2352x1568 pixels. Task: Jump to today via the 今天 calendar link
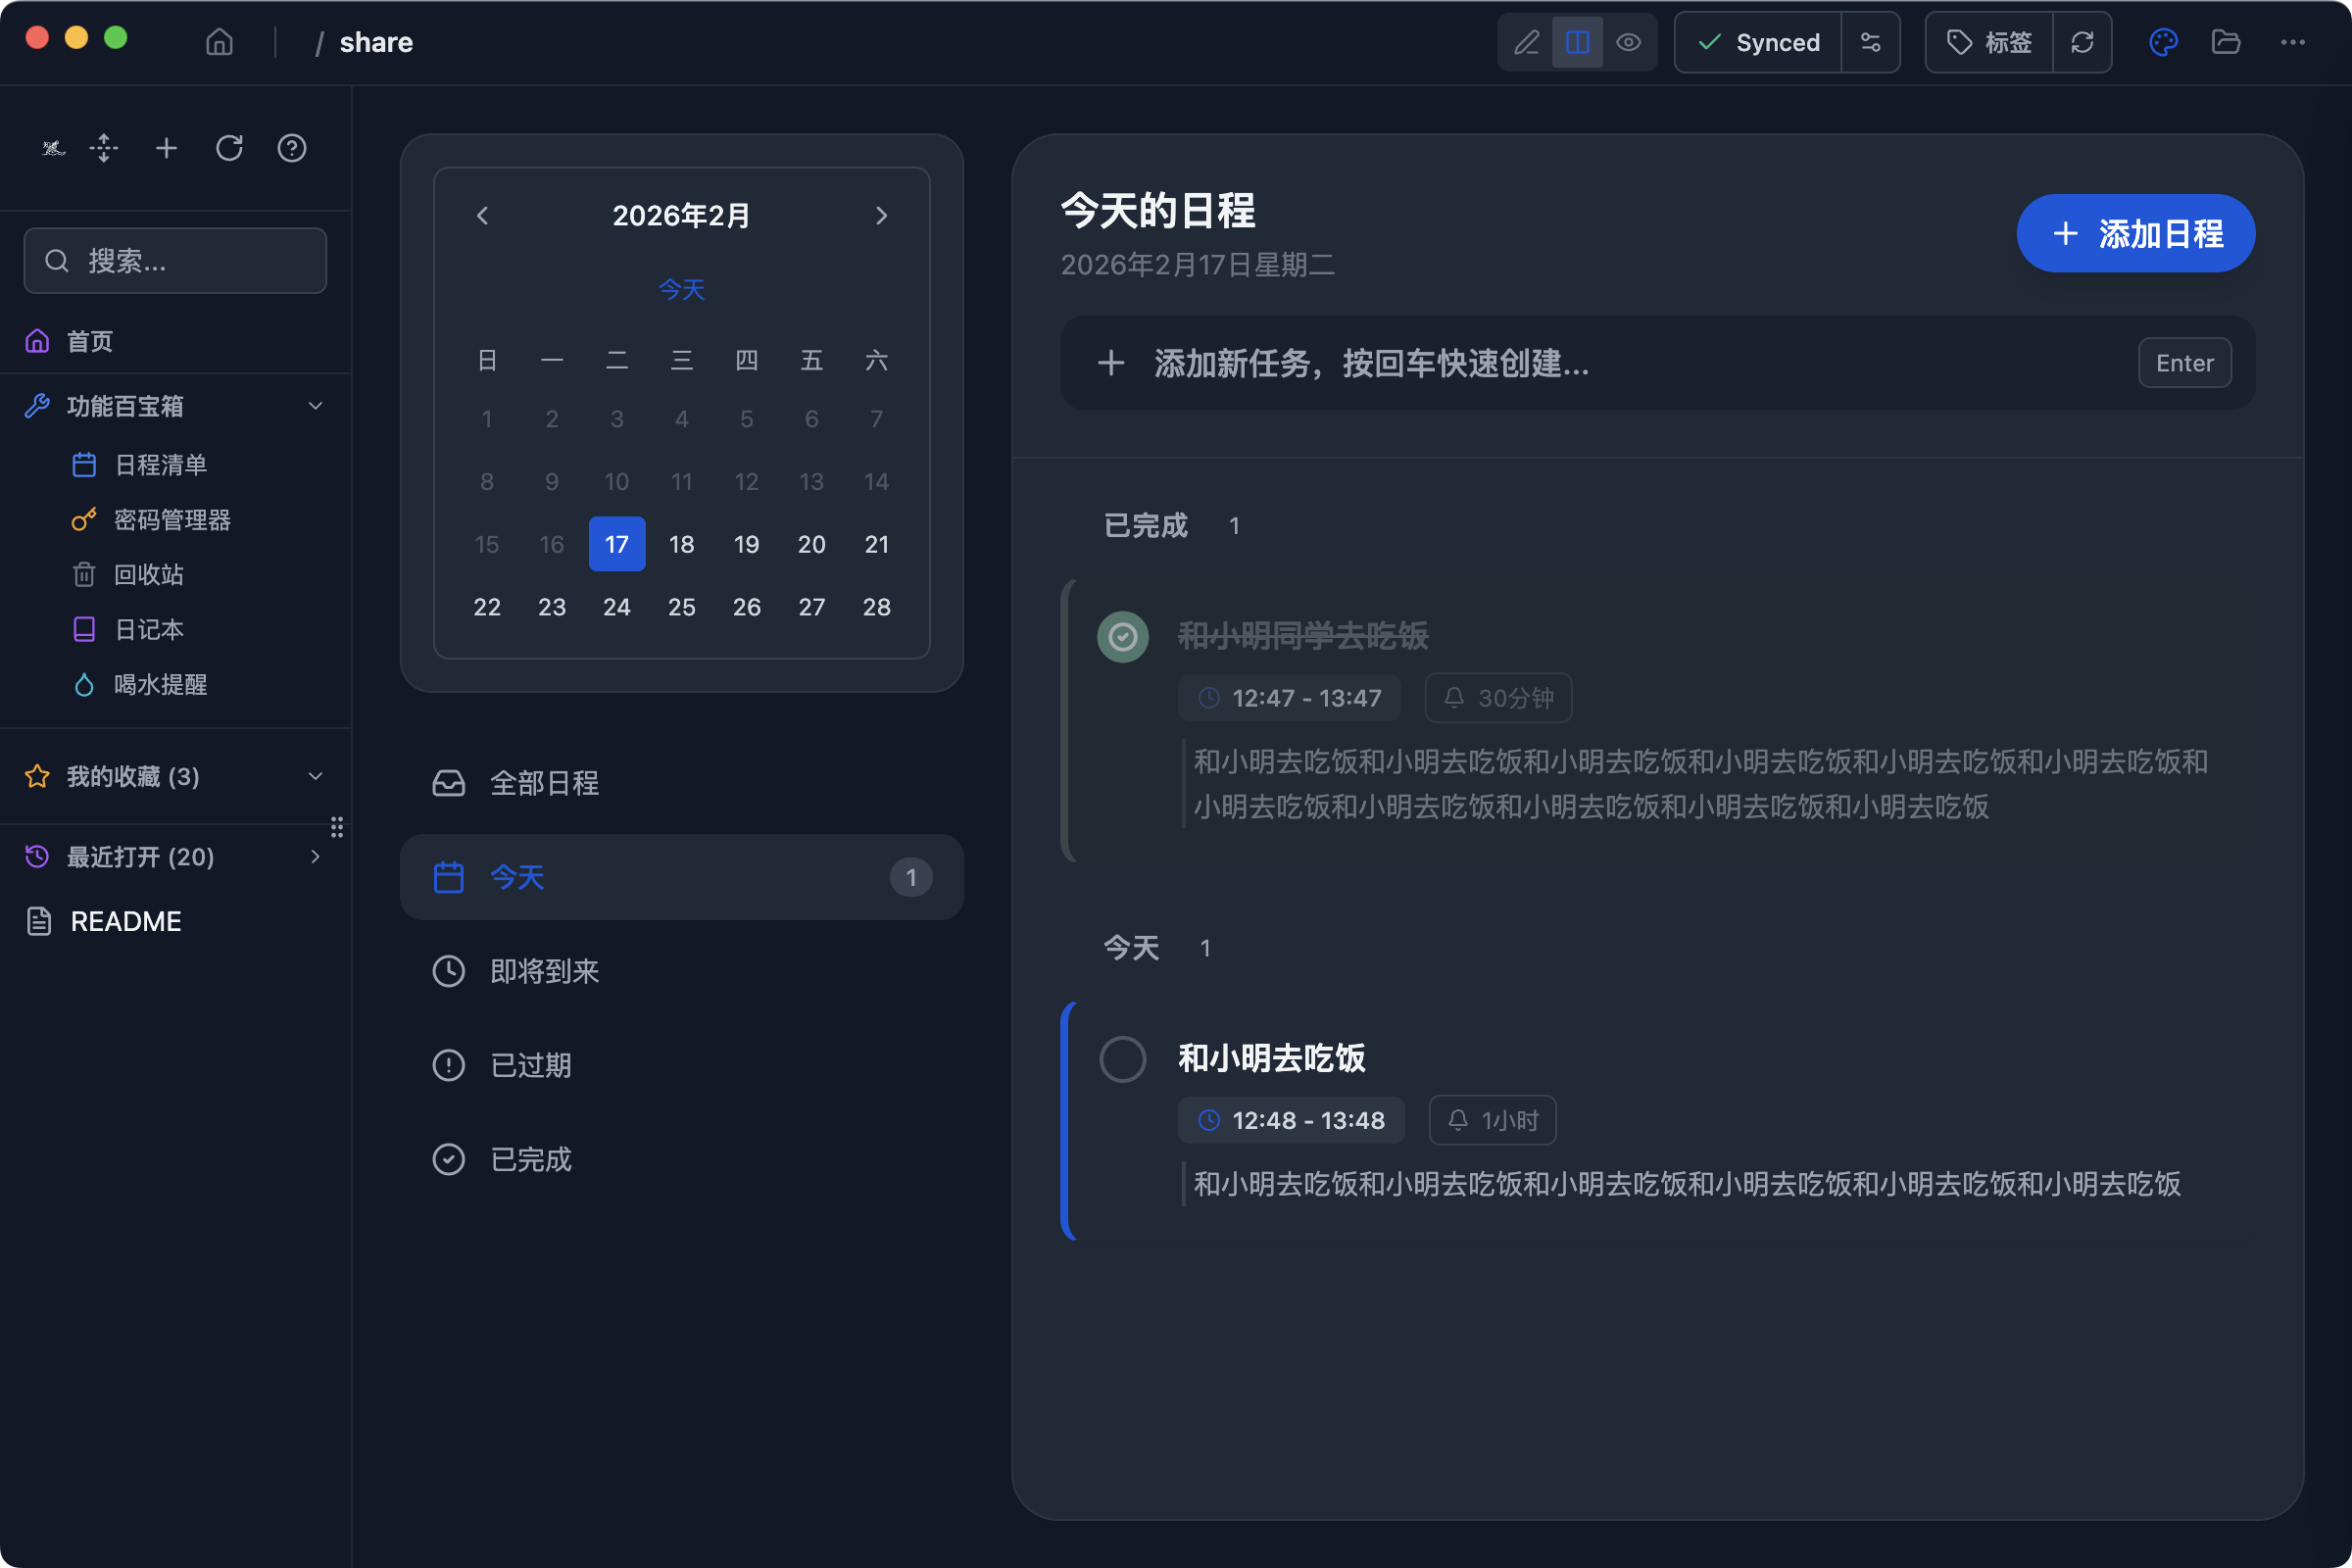681,289
